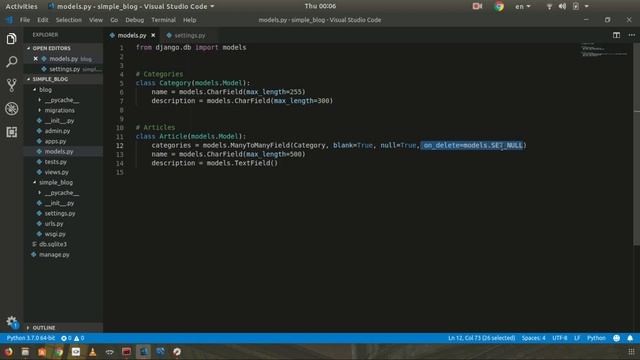Viewport: 640px width, 360px height.
Task: Open the en input language dropdown
Action: (522, 6)
